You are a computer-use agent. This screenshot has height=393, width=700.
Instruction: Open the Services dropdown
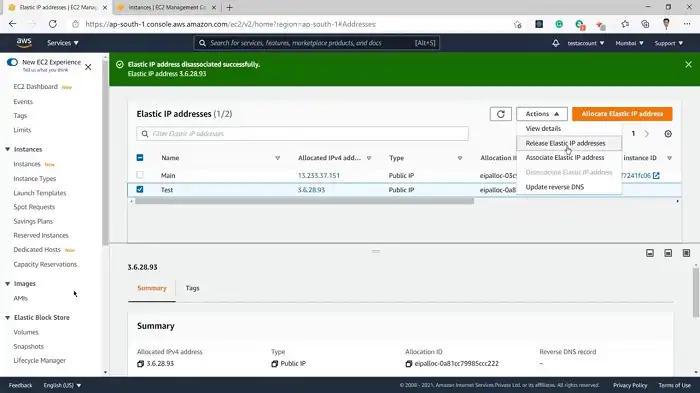click(63, 43)
